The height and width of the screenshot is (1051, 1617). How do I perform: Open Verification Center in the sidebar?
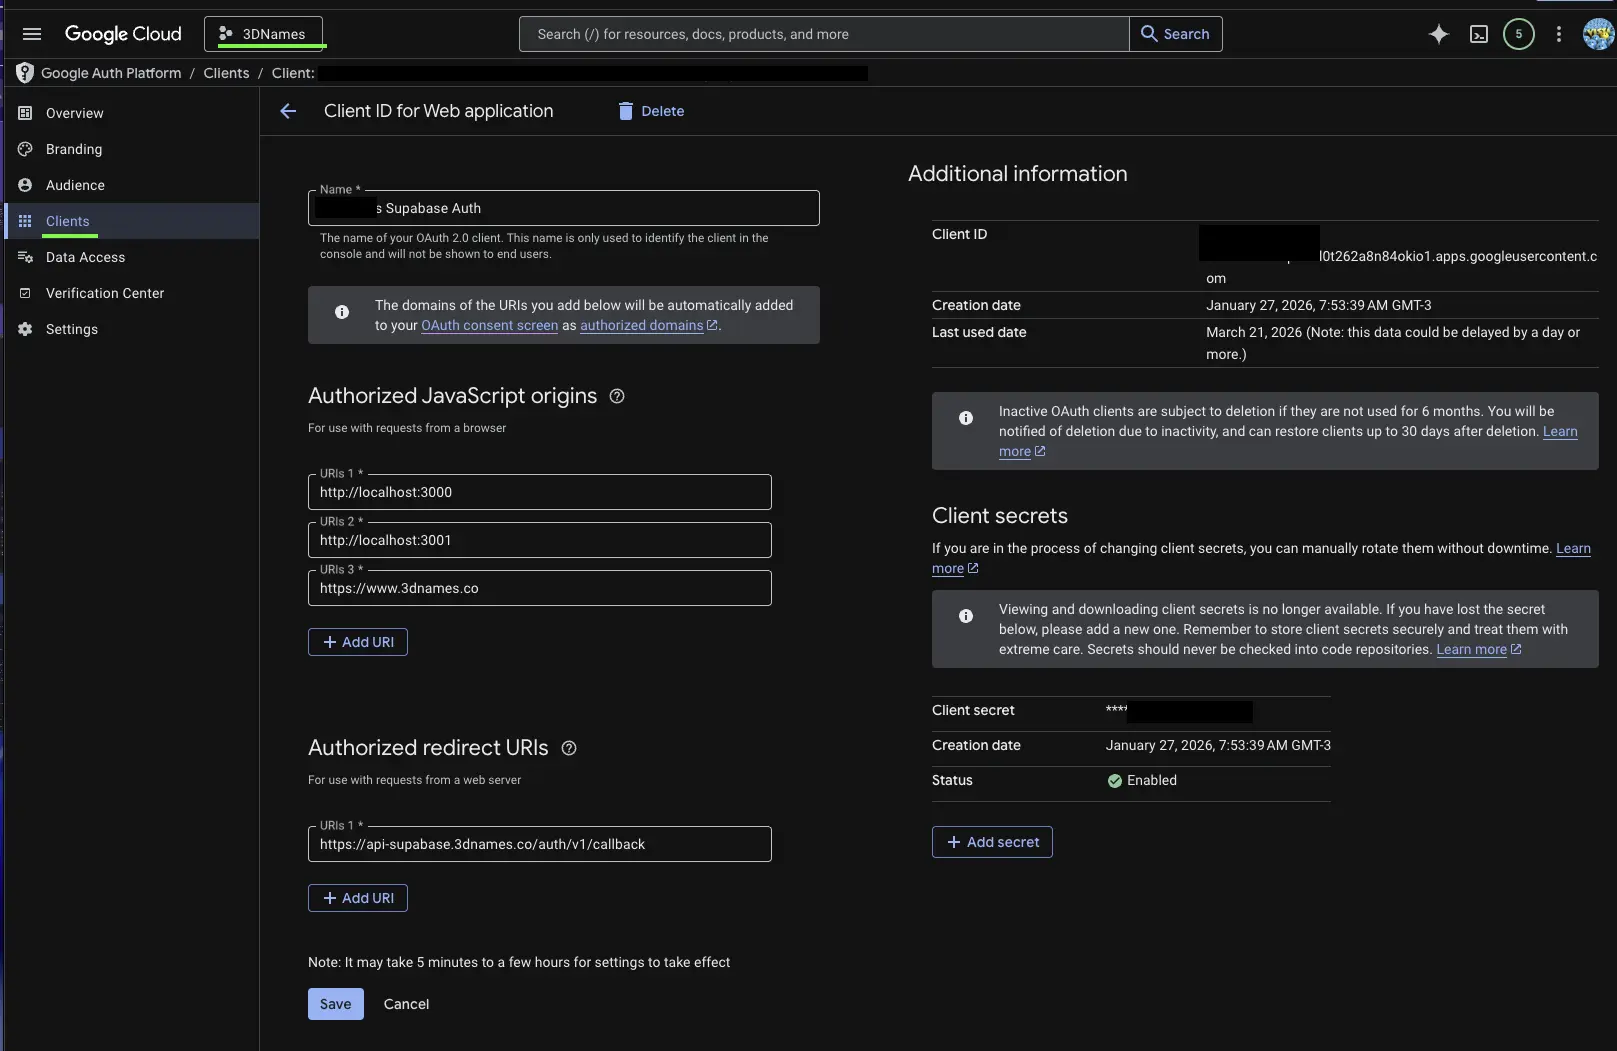(132, 293)
